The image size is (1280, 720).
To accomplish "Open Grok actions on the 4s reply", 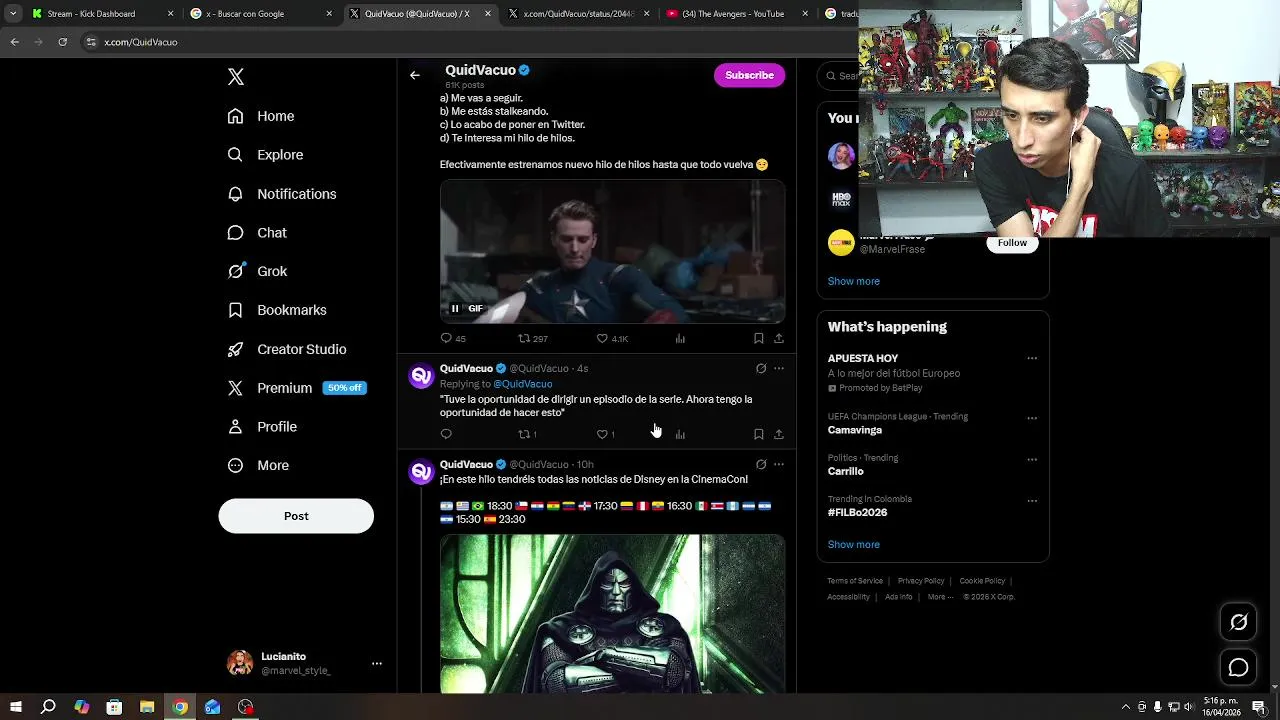I will [761, 368].
